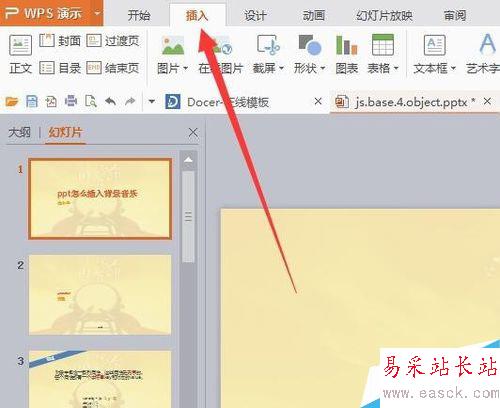Expand the WPS menu dropdown arrow
The height and width of the screenshot is (408, 500).
coord(97,14)
